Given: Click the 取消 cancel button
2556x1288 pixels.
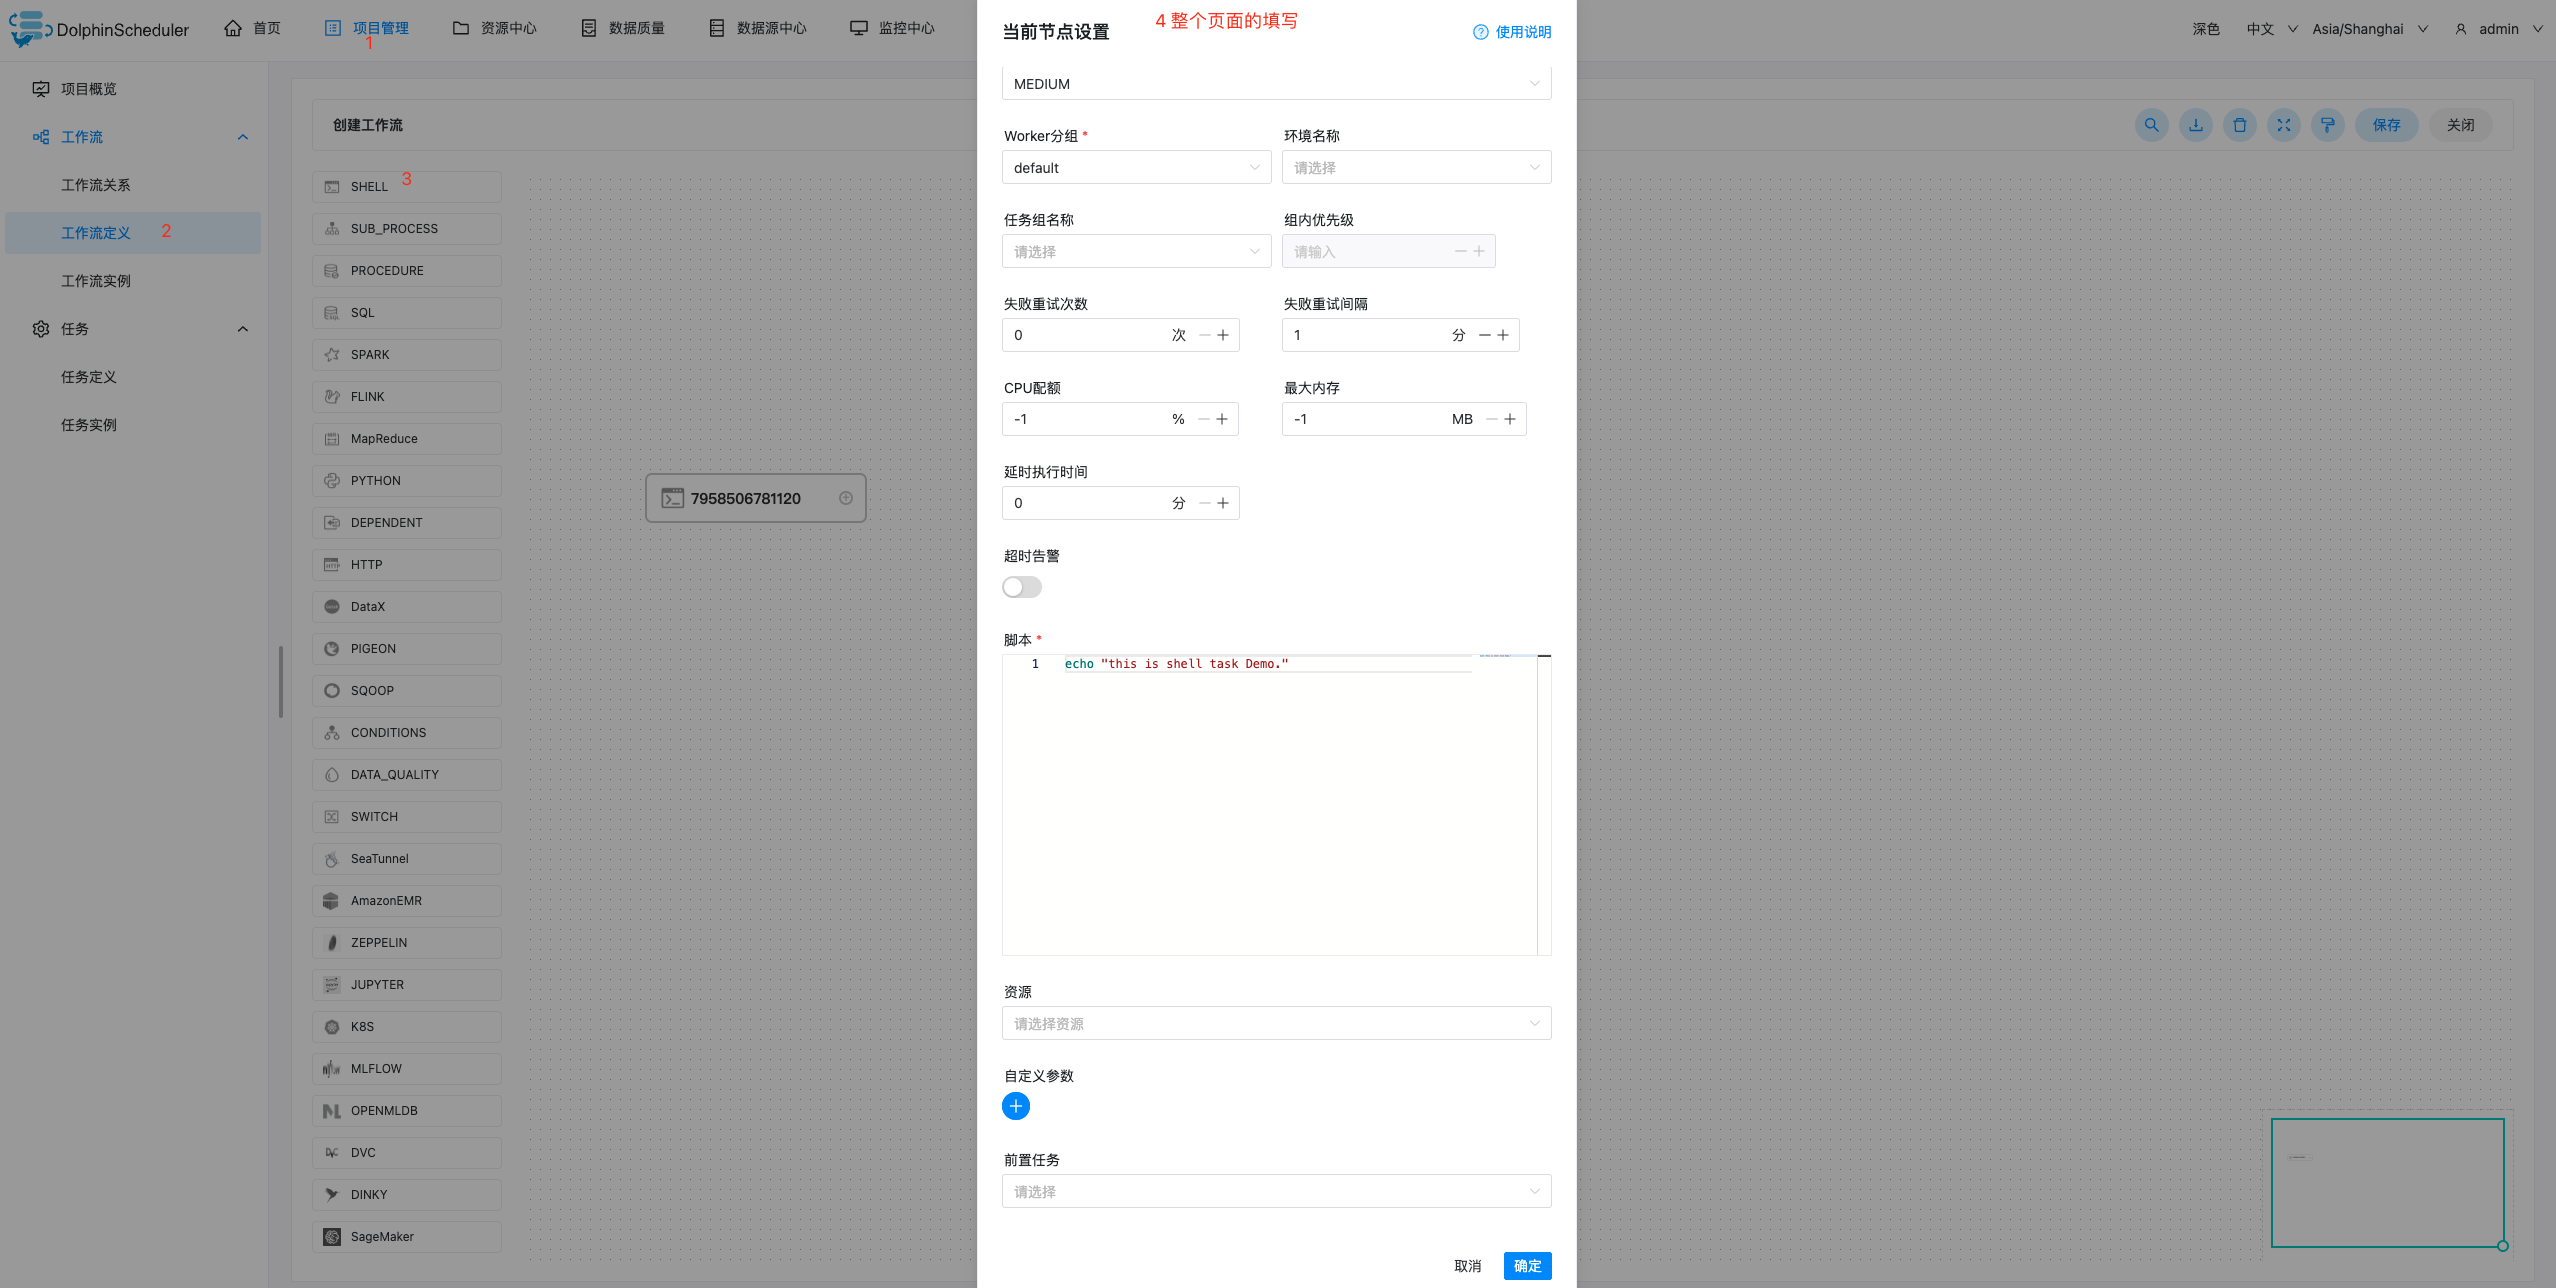Looking at the screenshot, I should click(1467, 1266).
